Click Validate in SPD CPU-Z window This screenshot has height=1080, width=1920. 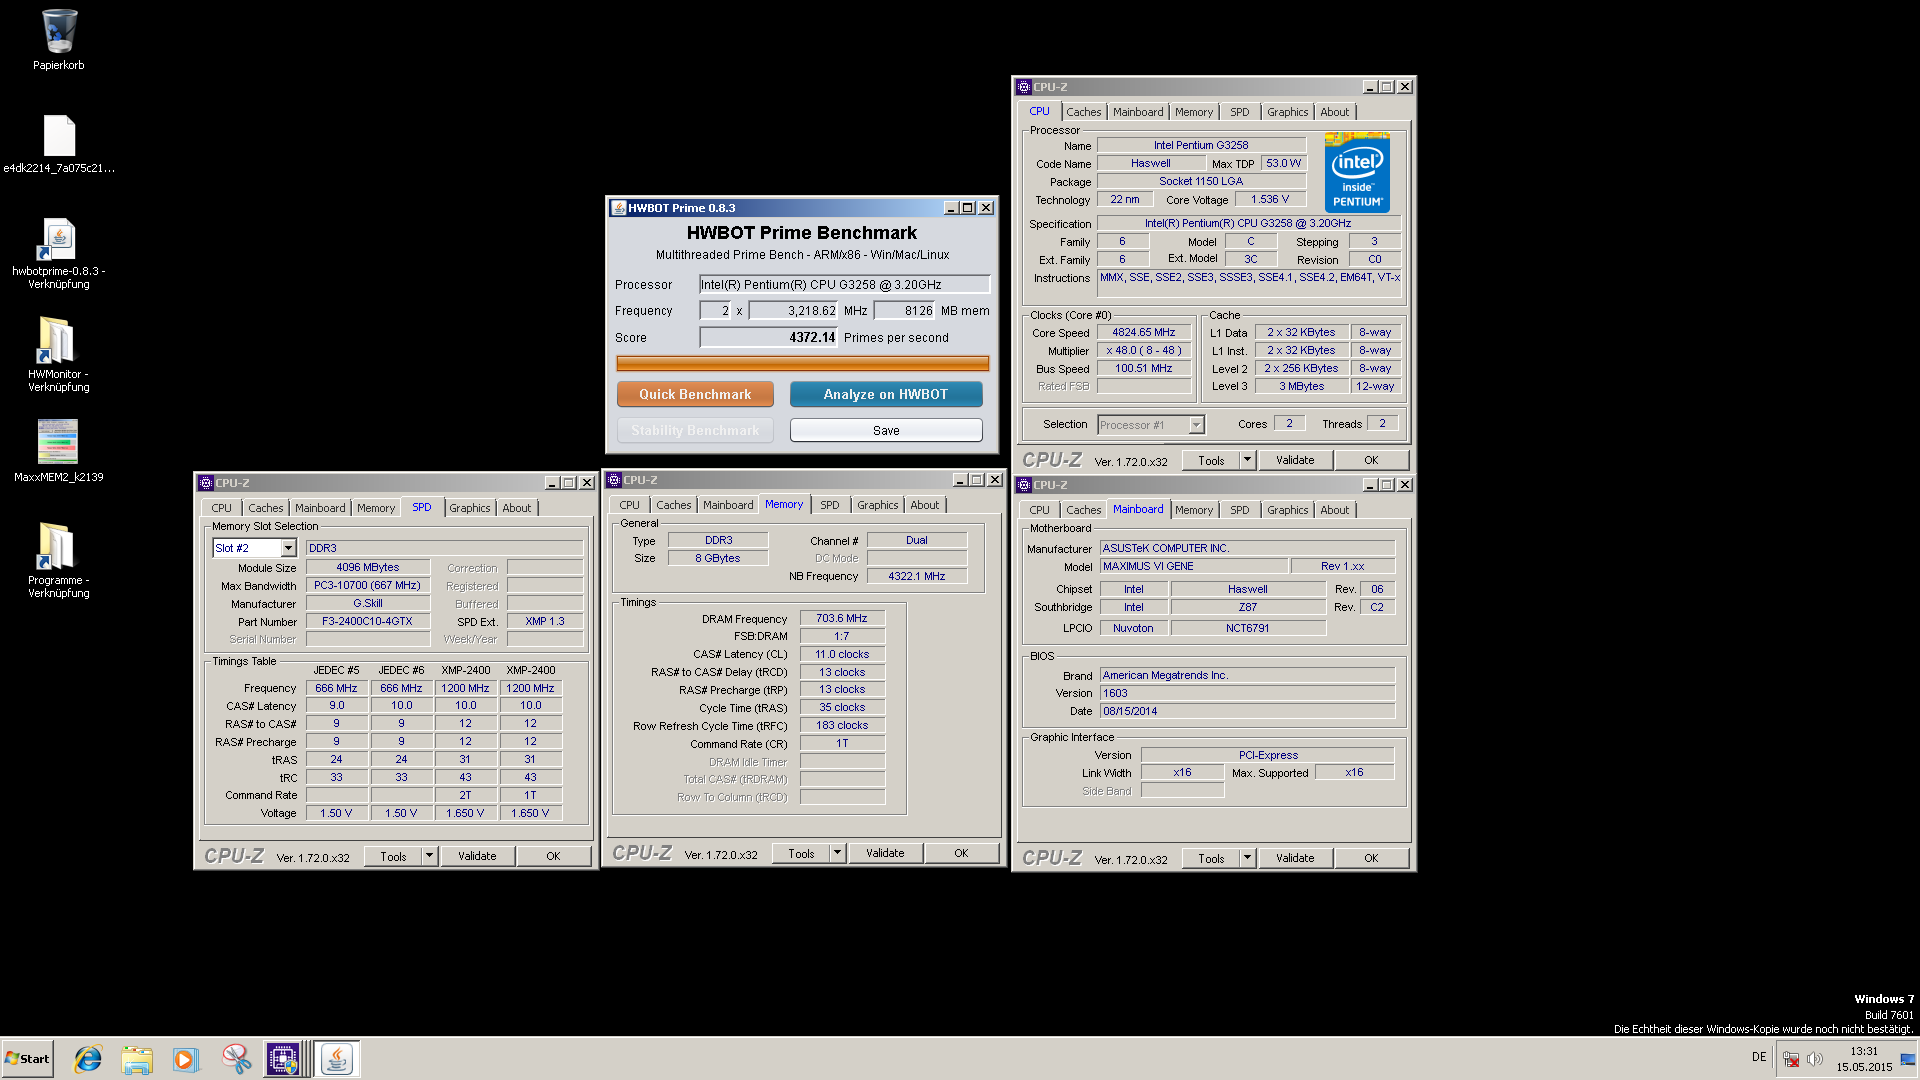click(477, 856)
